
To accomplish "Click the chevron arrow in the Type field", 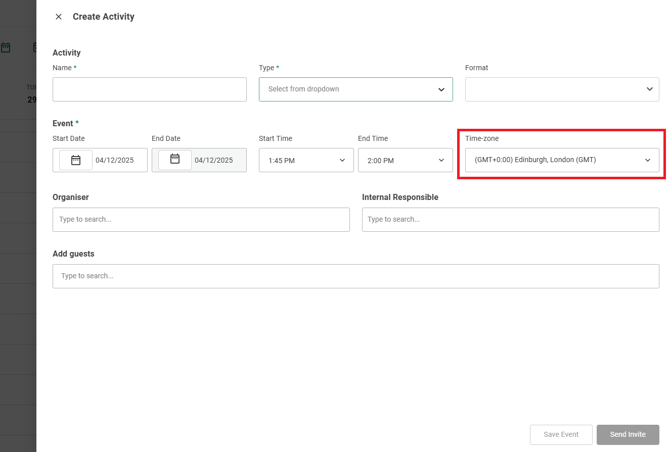I will [441, 90].
